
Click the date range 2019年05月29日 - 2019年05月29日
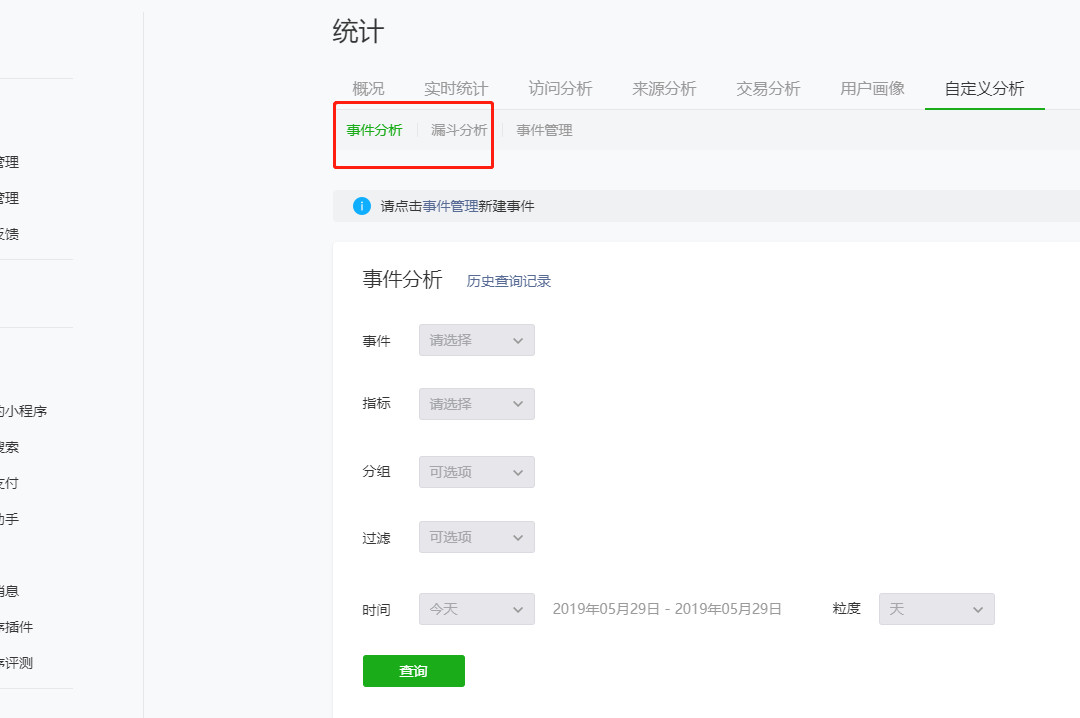(667, 609)
